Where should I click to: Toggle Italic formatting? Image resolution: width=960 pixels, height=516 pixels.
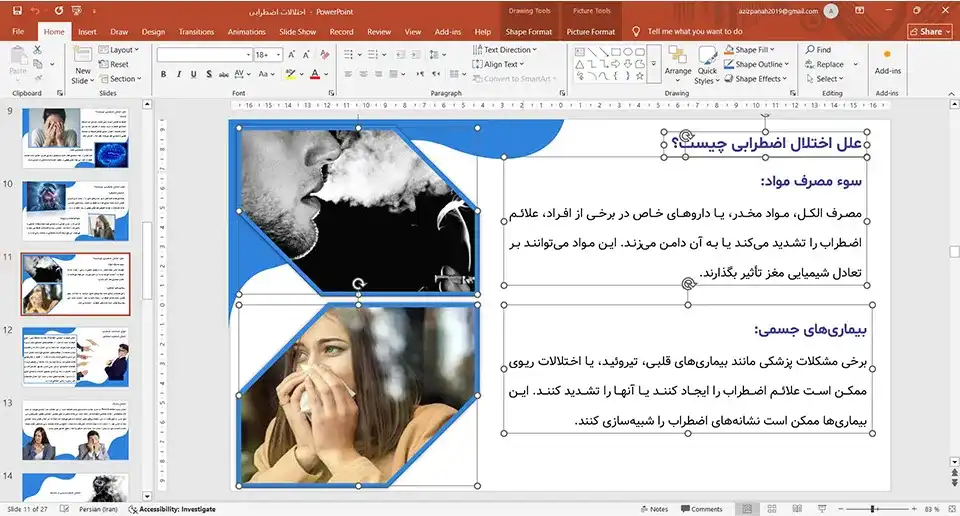coord(178,74)
